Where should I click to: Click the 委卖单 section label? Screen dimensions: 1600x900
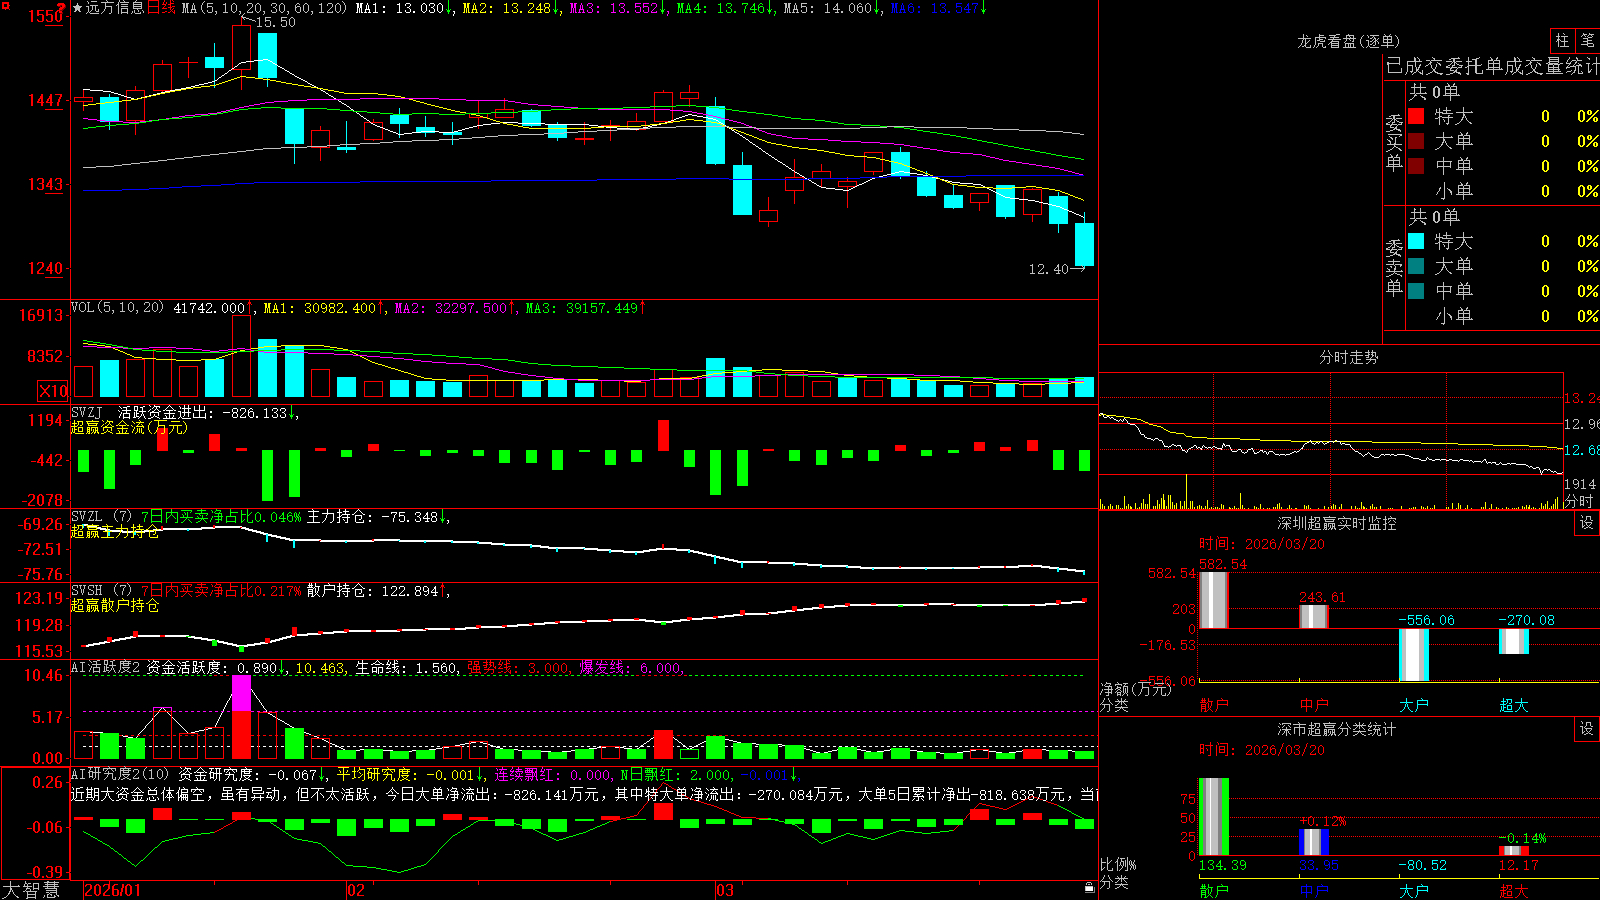click(x=1394, y=267)
